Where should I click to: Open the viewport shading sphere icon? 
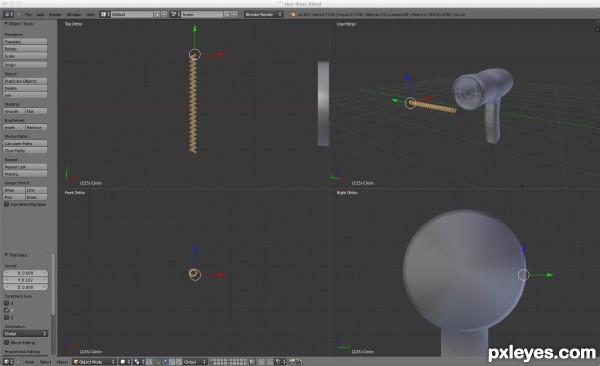tap(126, 361)
